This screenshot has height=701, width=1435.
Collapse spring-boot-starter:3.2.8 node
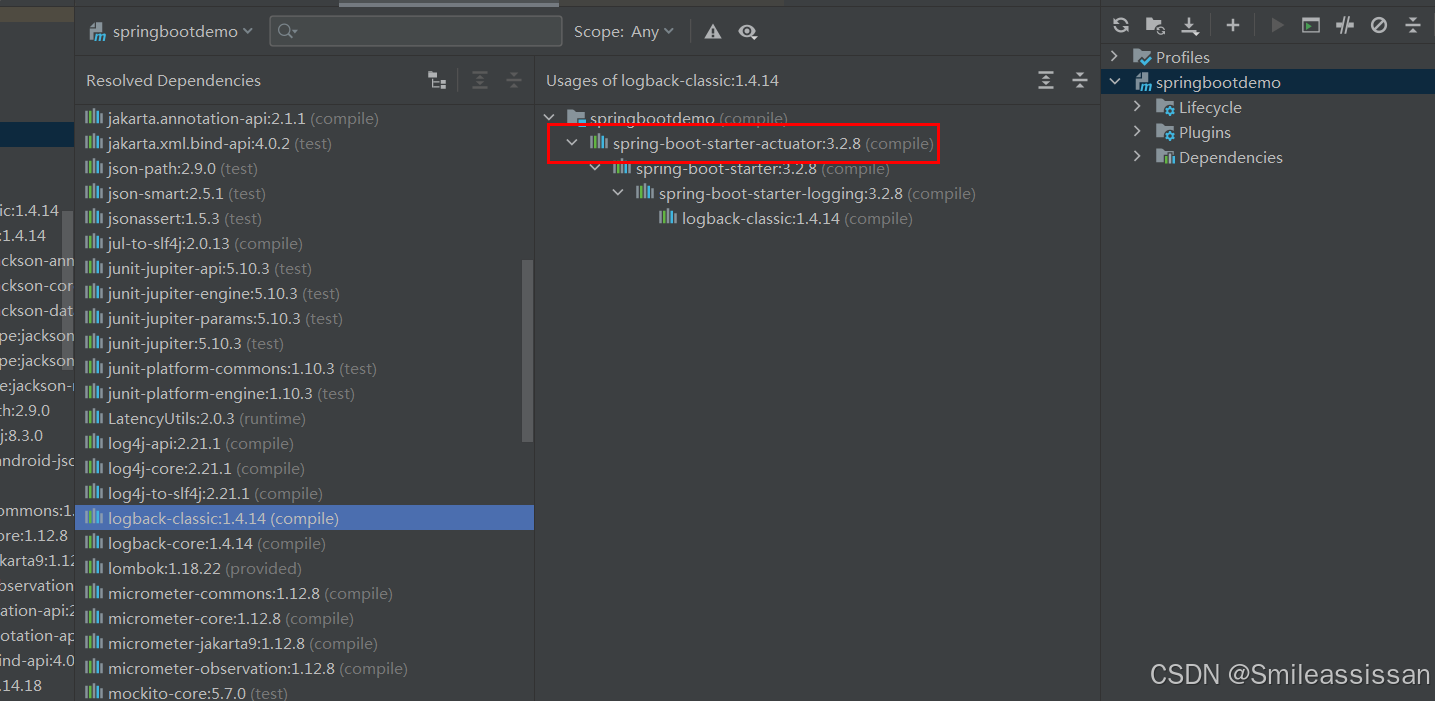pyautogui.click(x=595, y=168)
